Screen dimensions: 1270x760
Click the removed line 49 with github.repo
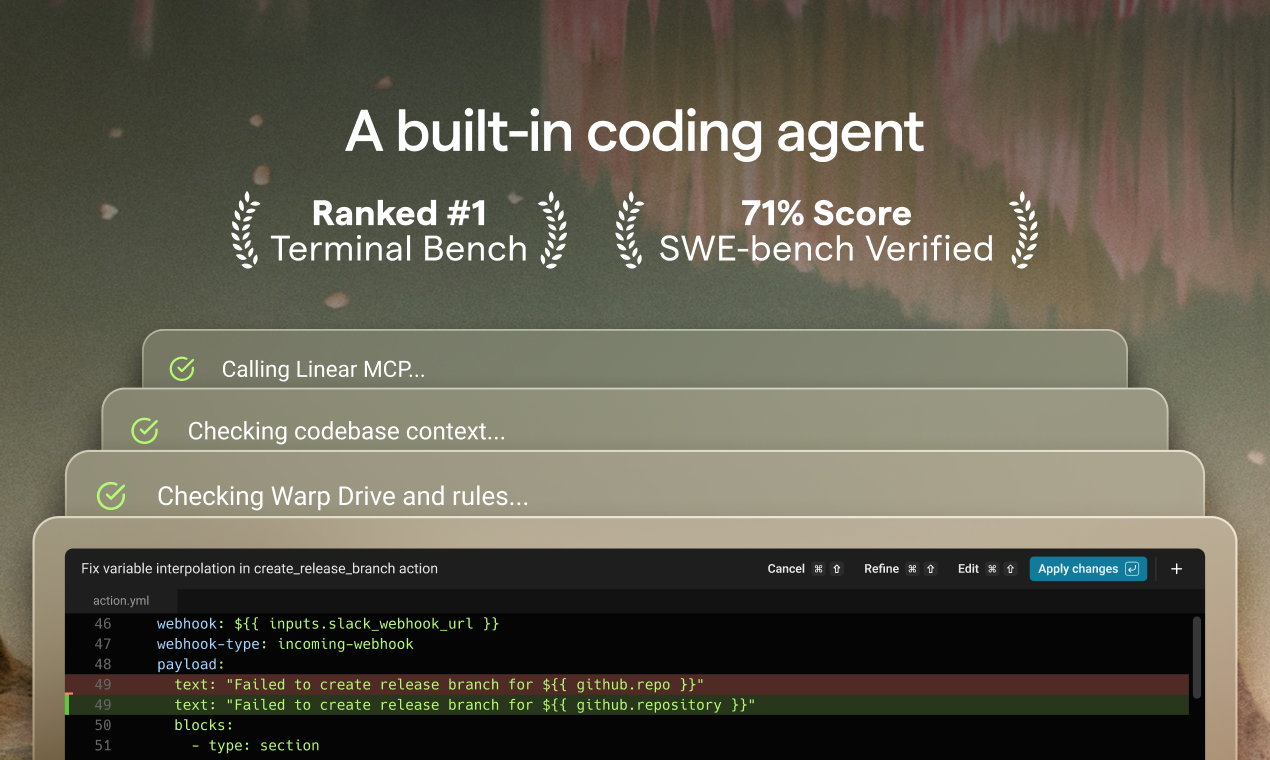pos(439,685)
